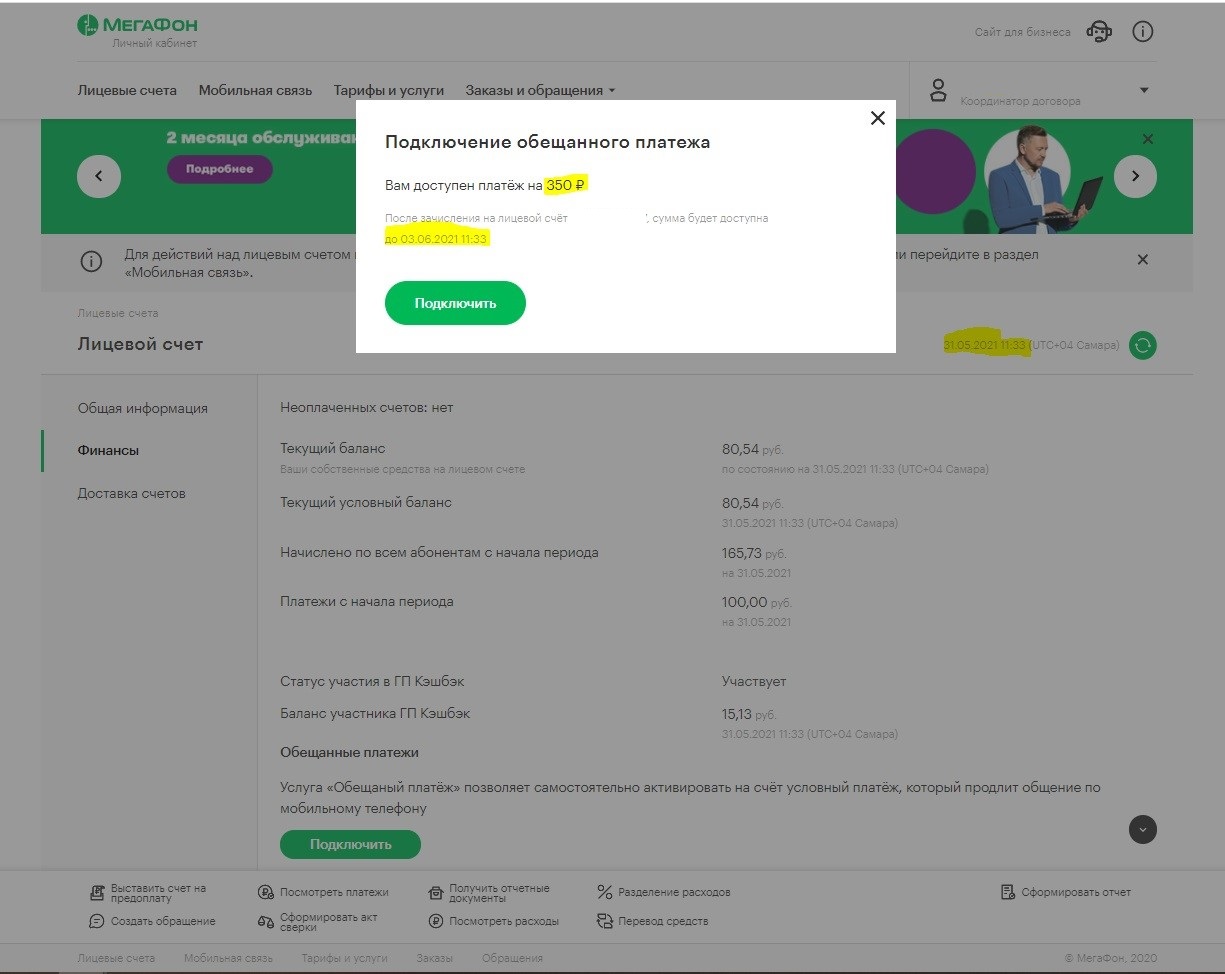
Task: Open footer Лицевые счета link
Action: click(116, 958)
